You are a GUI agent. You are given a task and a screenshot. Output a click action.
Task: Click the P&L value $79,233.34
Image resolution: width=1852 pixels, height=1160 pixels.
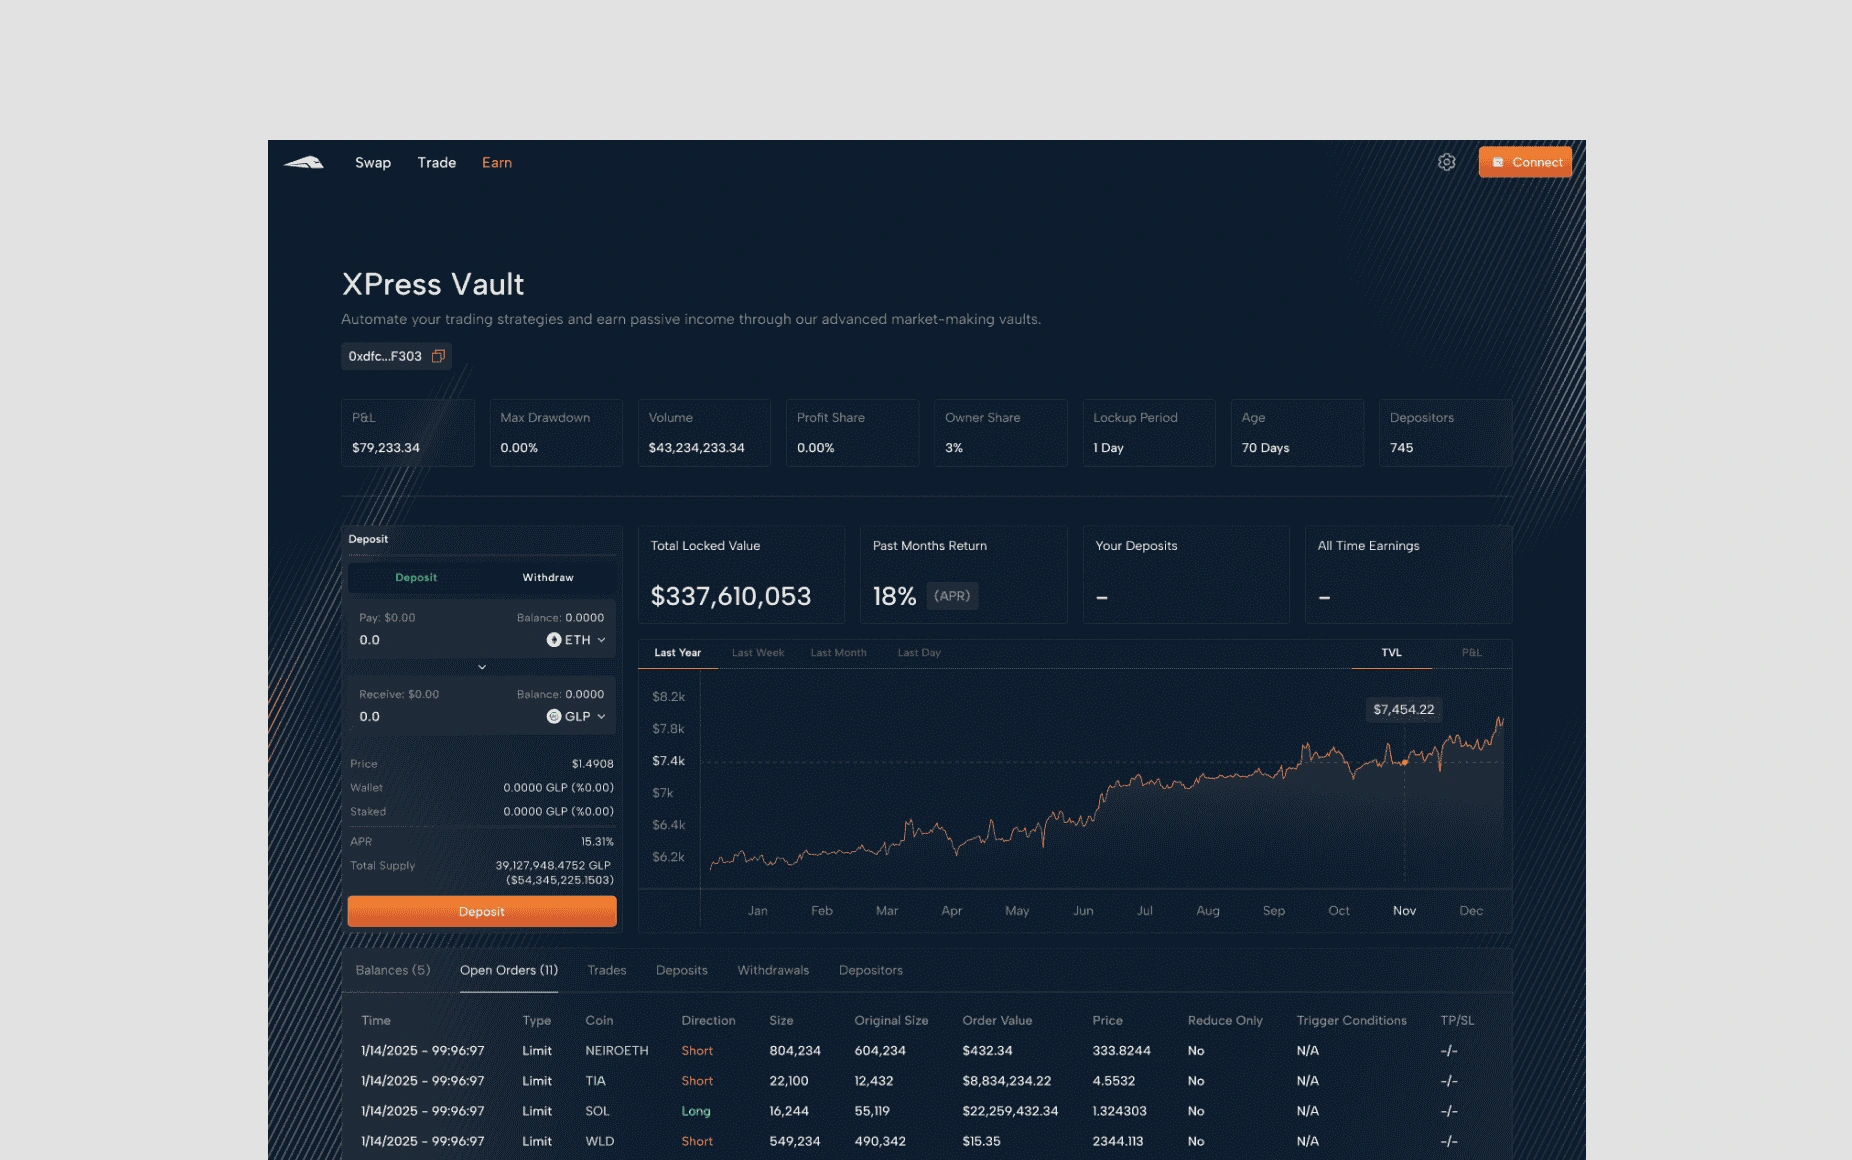[x=386, y=448]
